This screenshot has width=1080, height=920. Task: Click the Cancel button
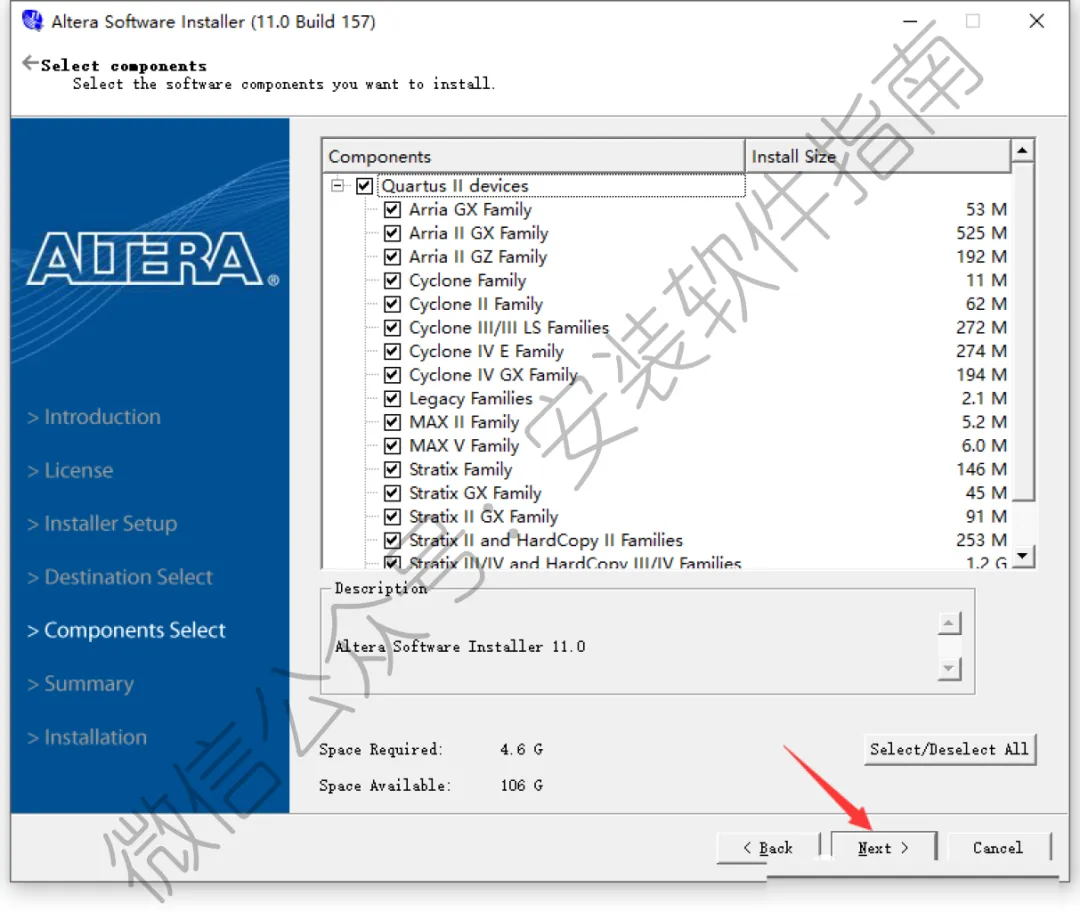click(x=999, y=848)
